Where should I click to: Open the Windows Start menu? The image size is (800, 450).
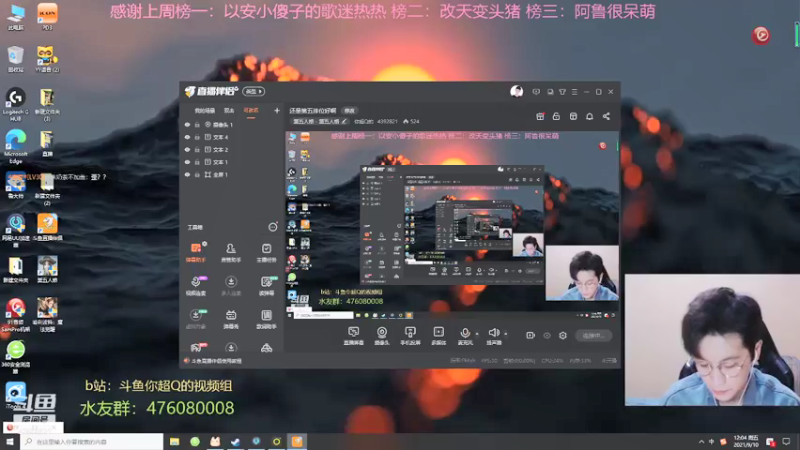[10, 441]
